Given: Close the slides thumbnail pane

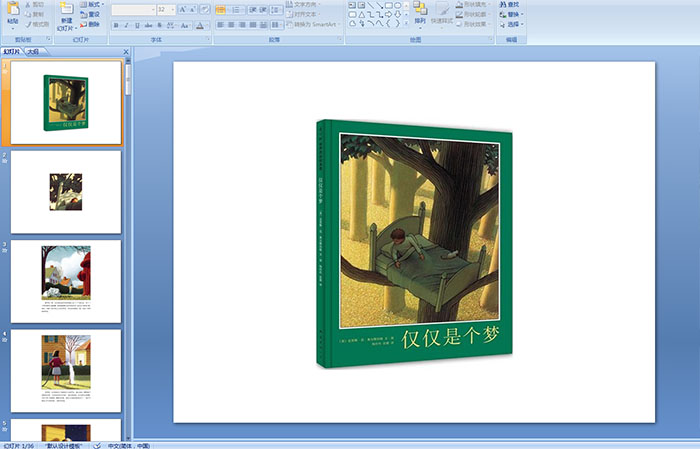Looking at the screenshot, I should pos(126,52).
